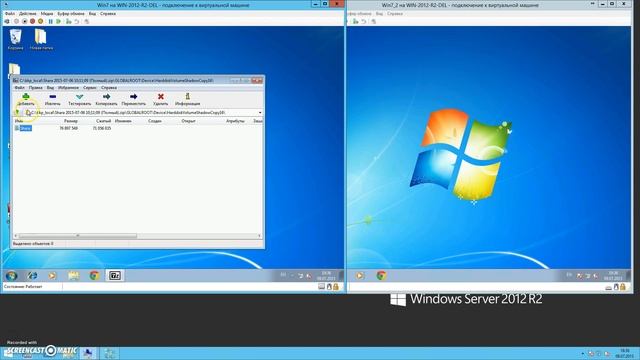Click the Revert icon in Win7 VM toolbar
This screenshot has height=360, width=640.
coord(77,21)
